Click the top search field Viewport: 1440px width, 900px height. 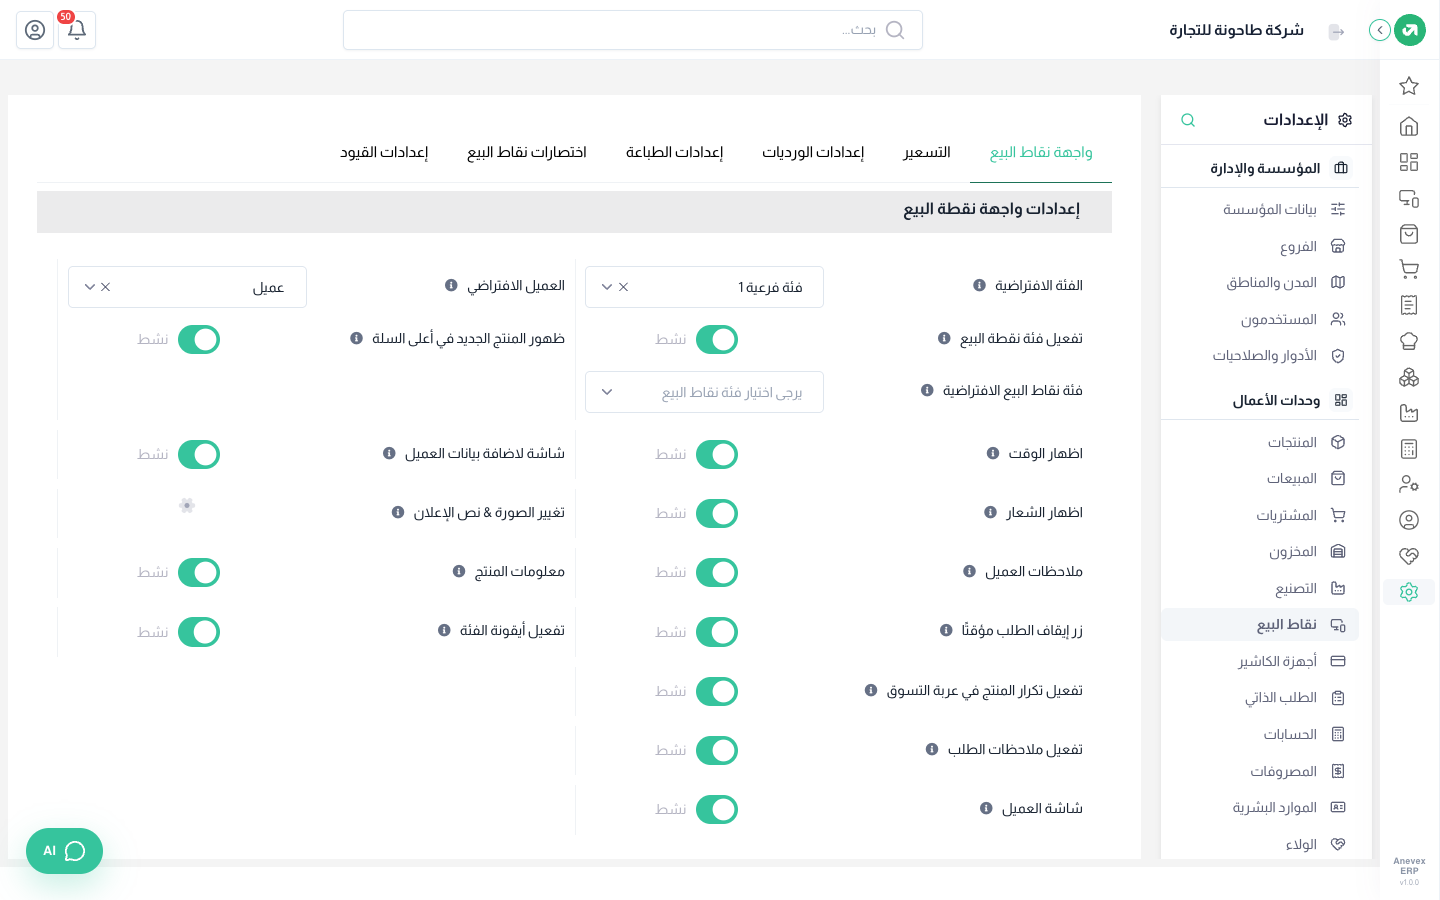[x=633, y=30]
